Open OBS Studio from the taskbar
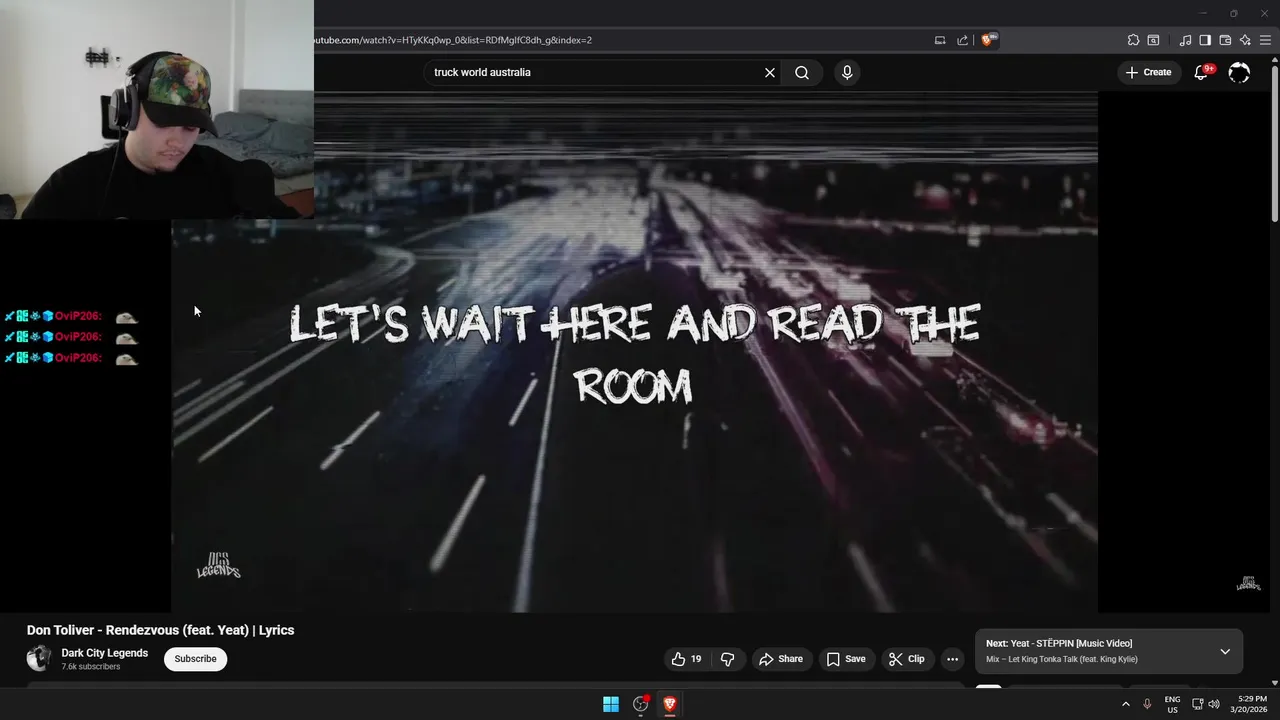The height and width of the screenshot is (720, 1280). [641, 704]
